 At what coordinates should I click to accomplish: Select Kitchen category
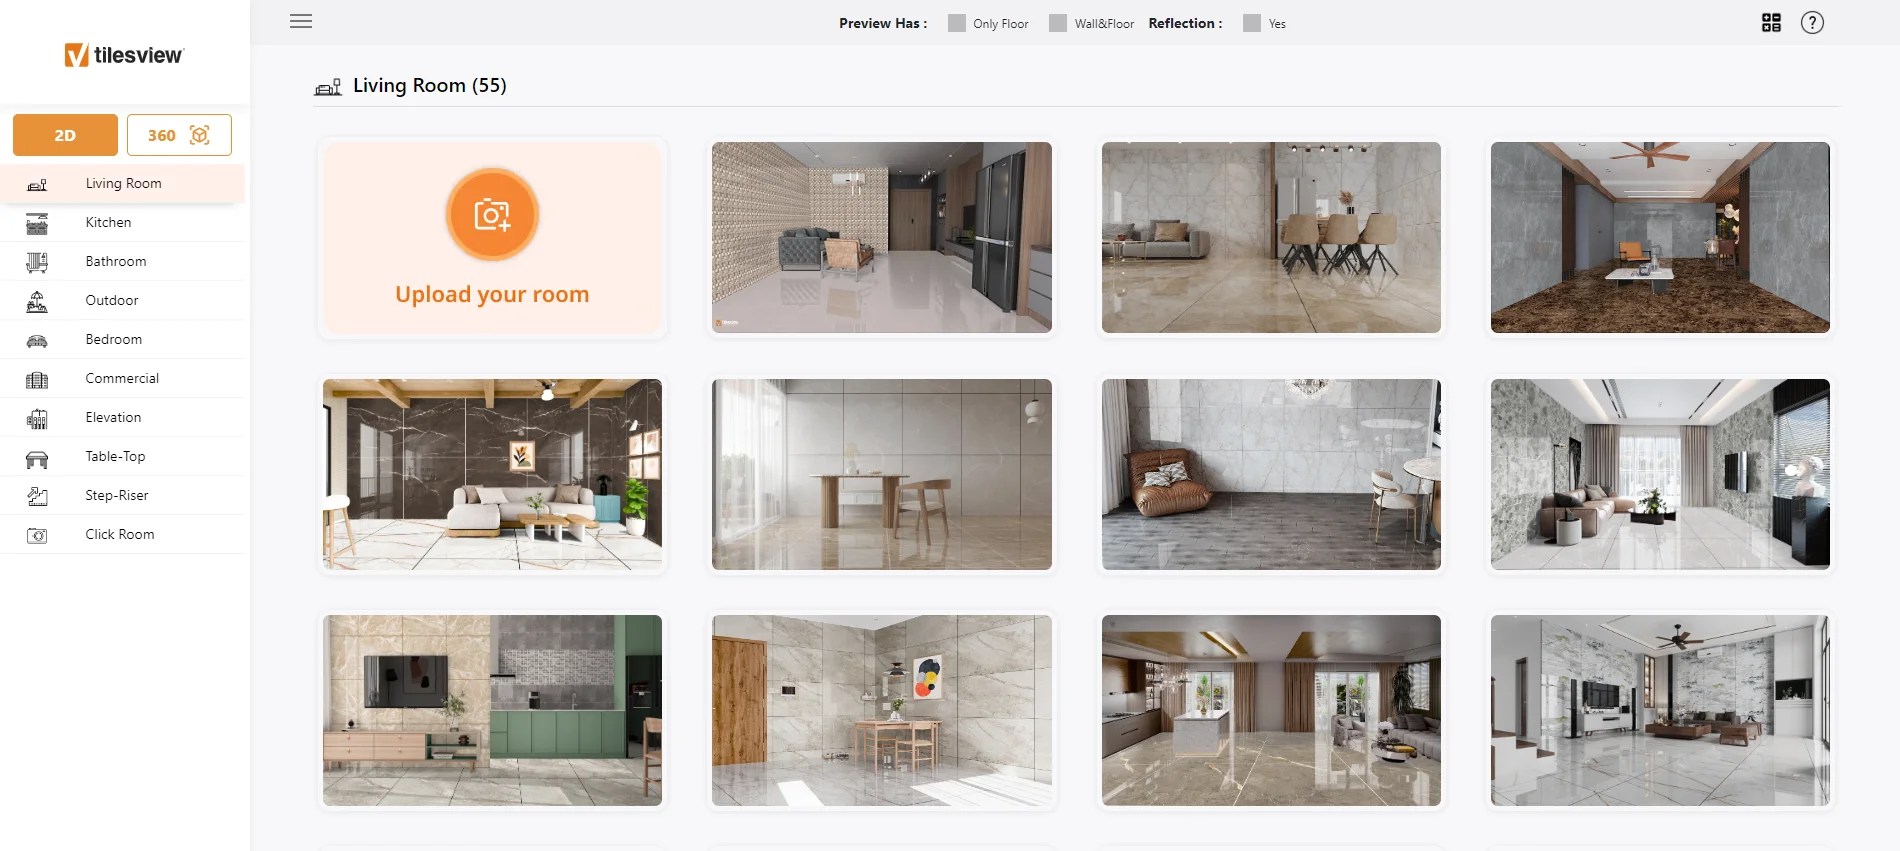click(x=122, y=223)
